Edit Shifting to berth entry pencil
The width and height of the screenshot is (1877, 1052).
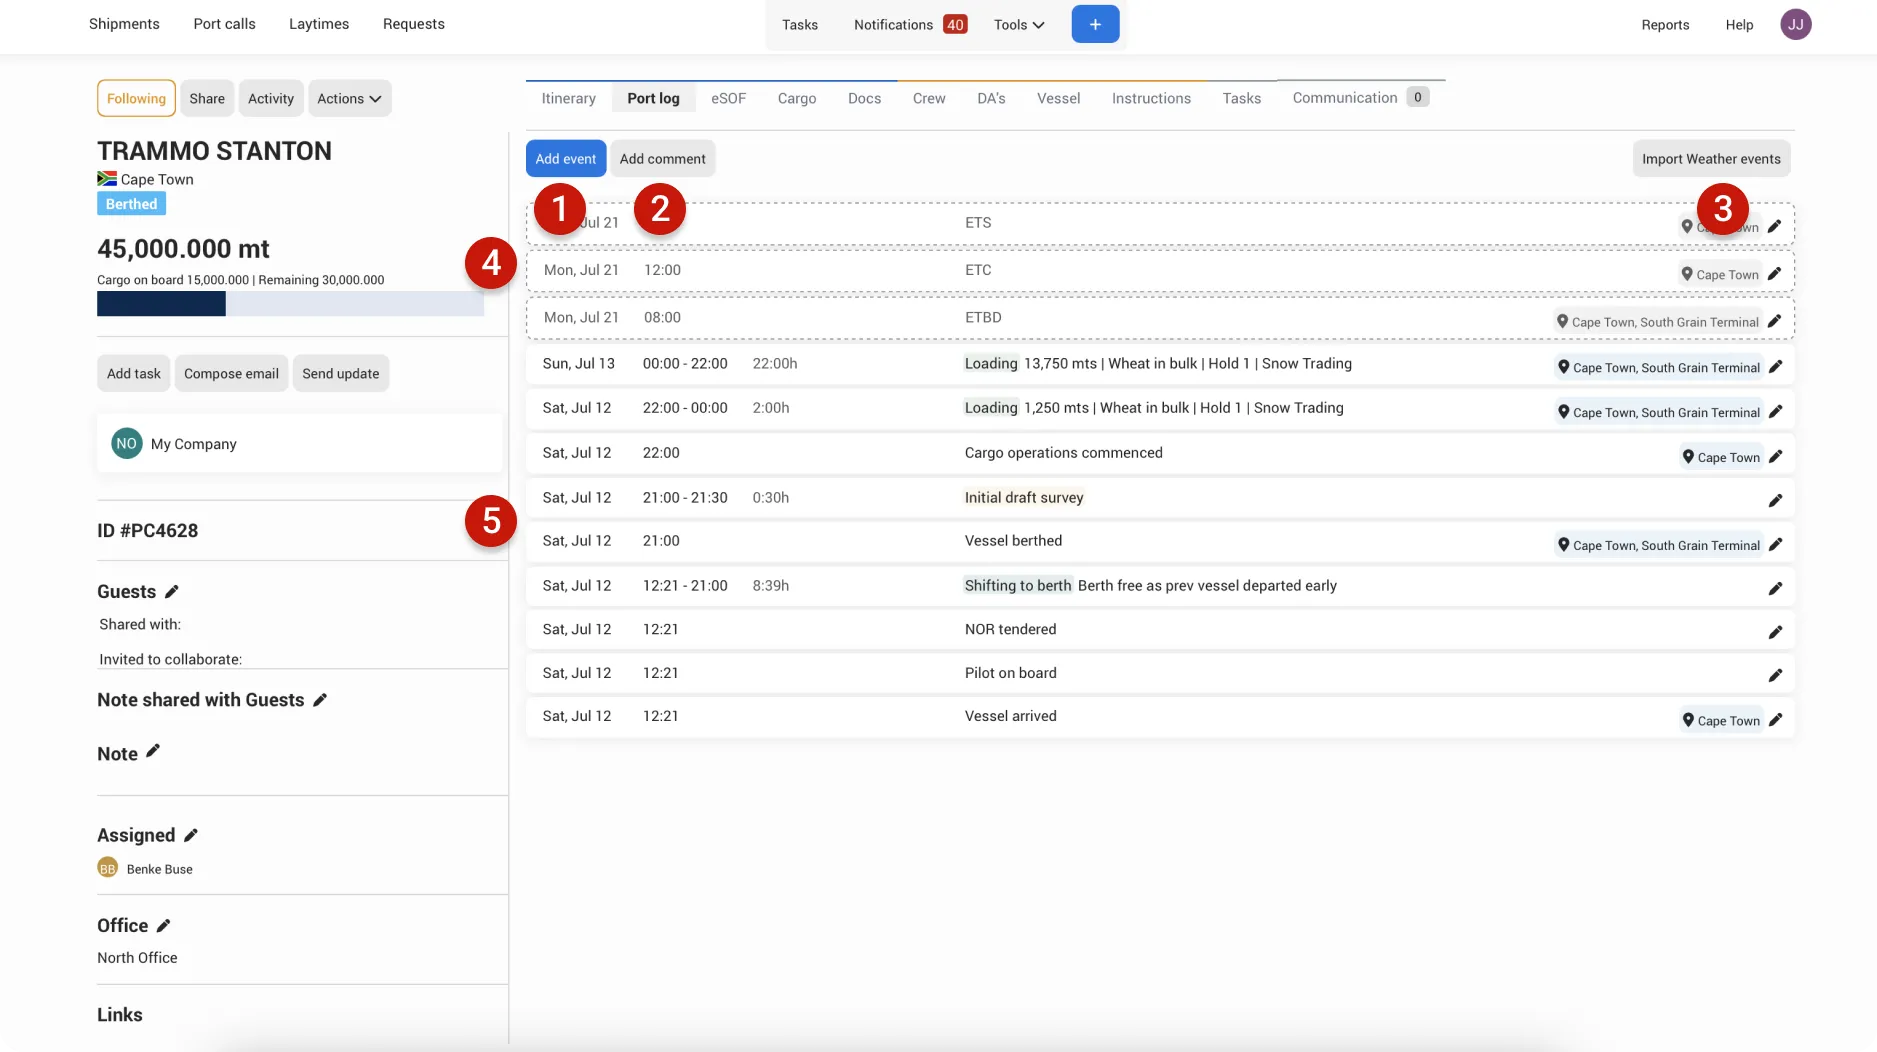1775,588
